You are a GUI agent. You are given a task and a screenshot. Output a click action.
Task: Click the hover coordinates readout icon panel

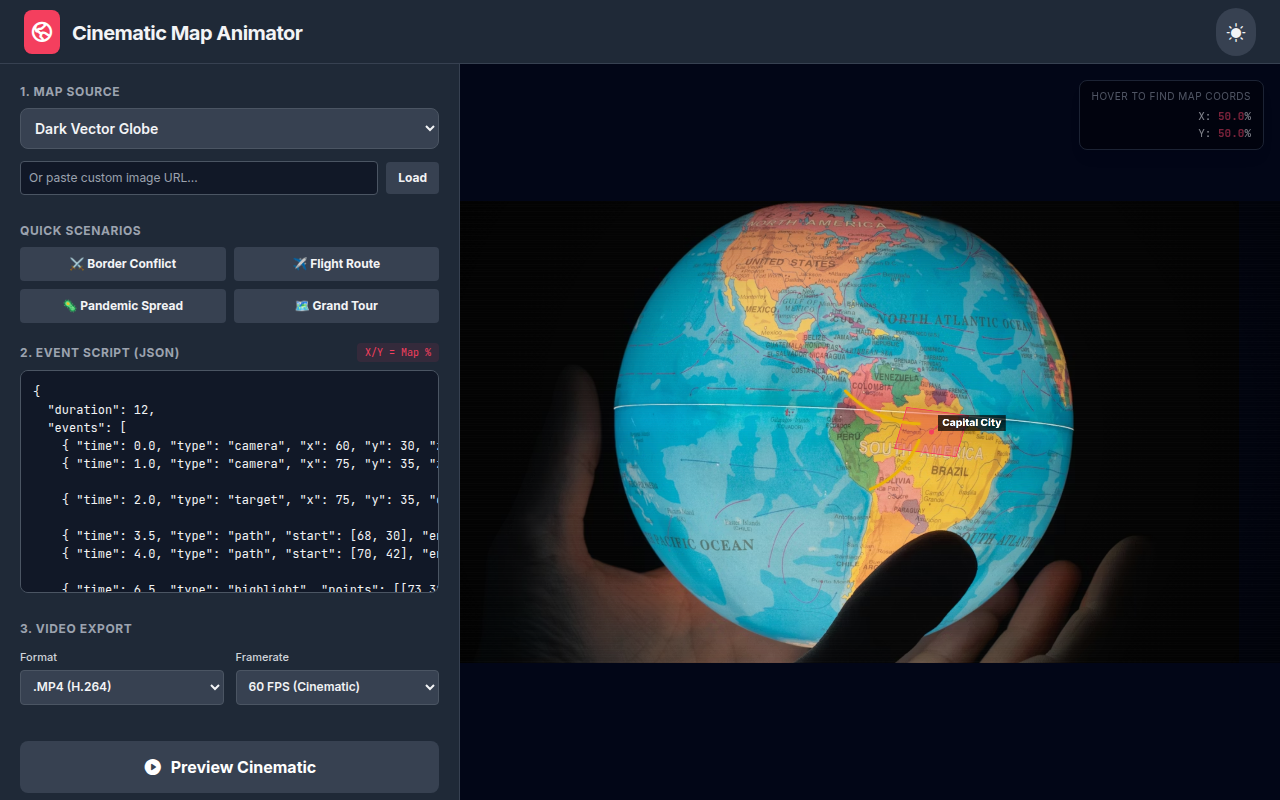pos(1170,114)
